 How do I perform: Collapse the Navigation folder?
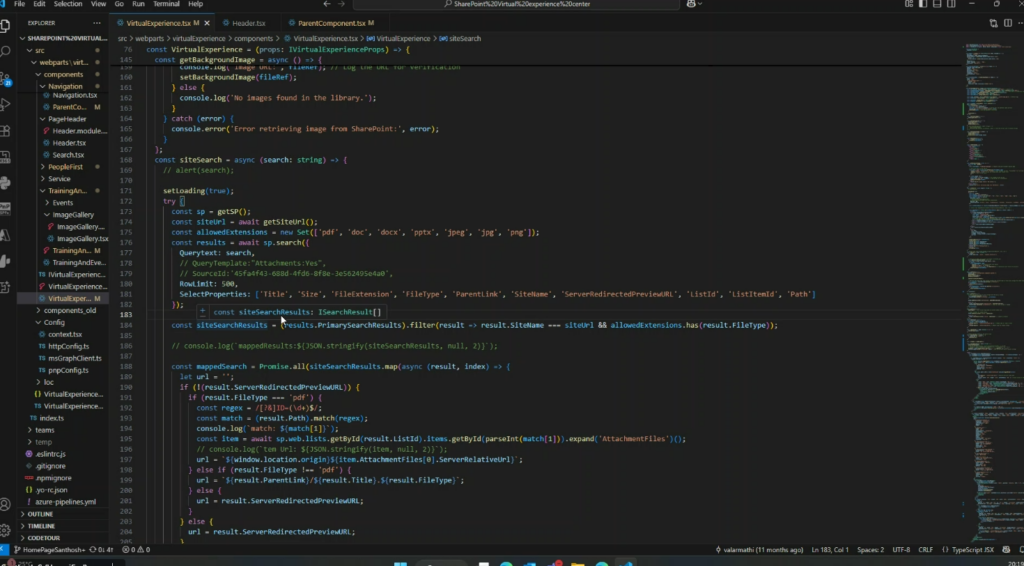point(65,86)
